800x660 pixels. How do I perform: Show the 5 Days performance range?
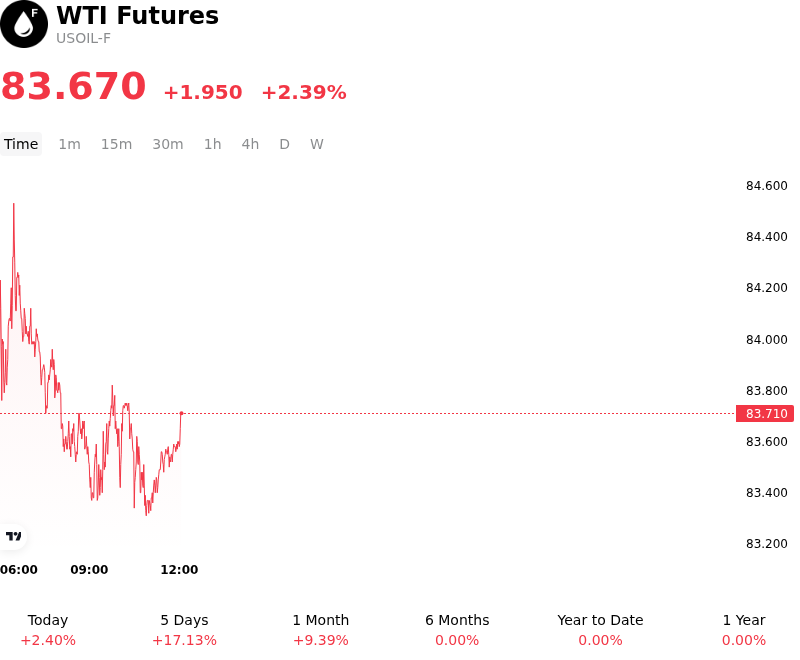184,630
